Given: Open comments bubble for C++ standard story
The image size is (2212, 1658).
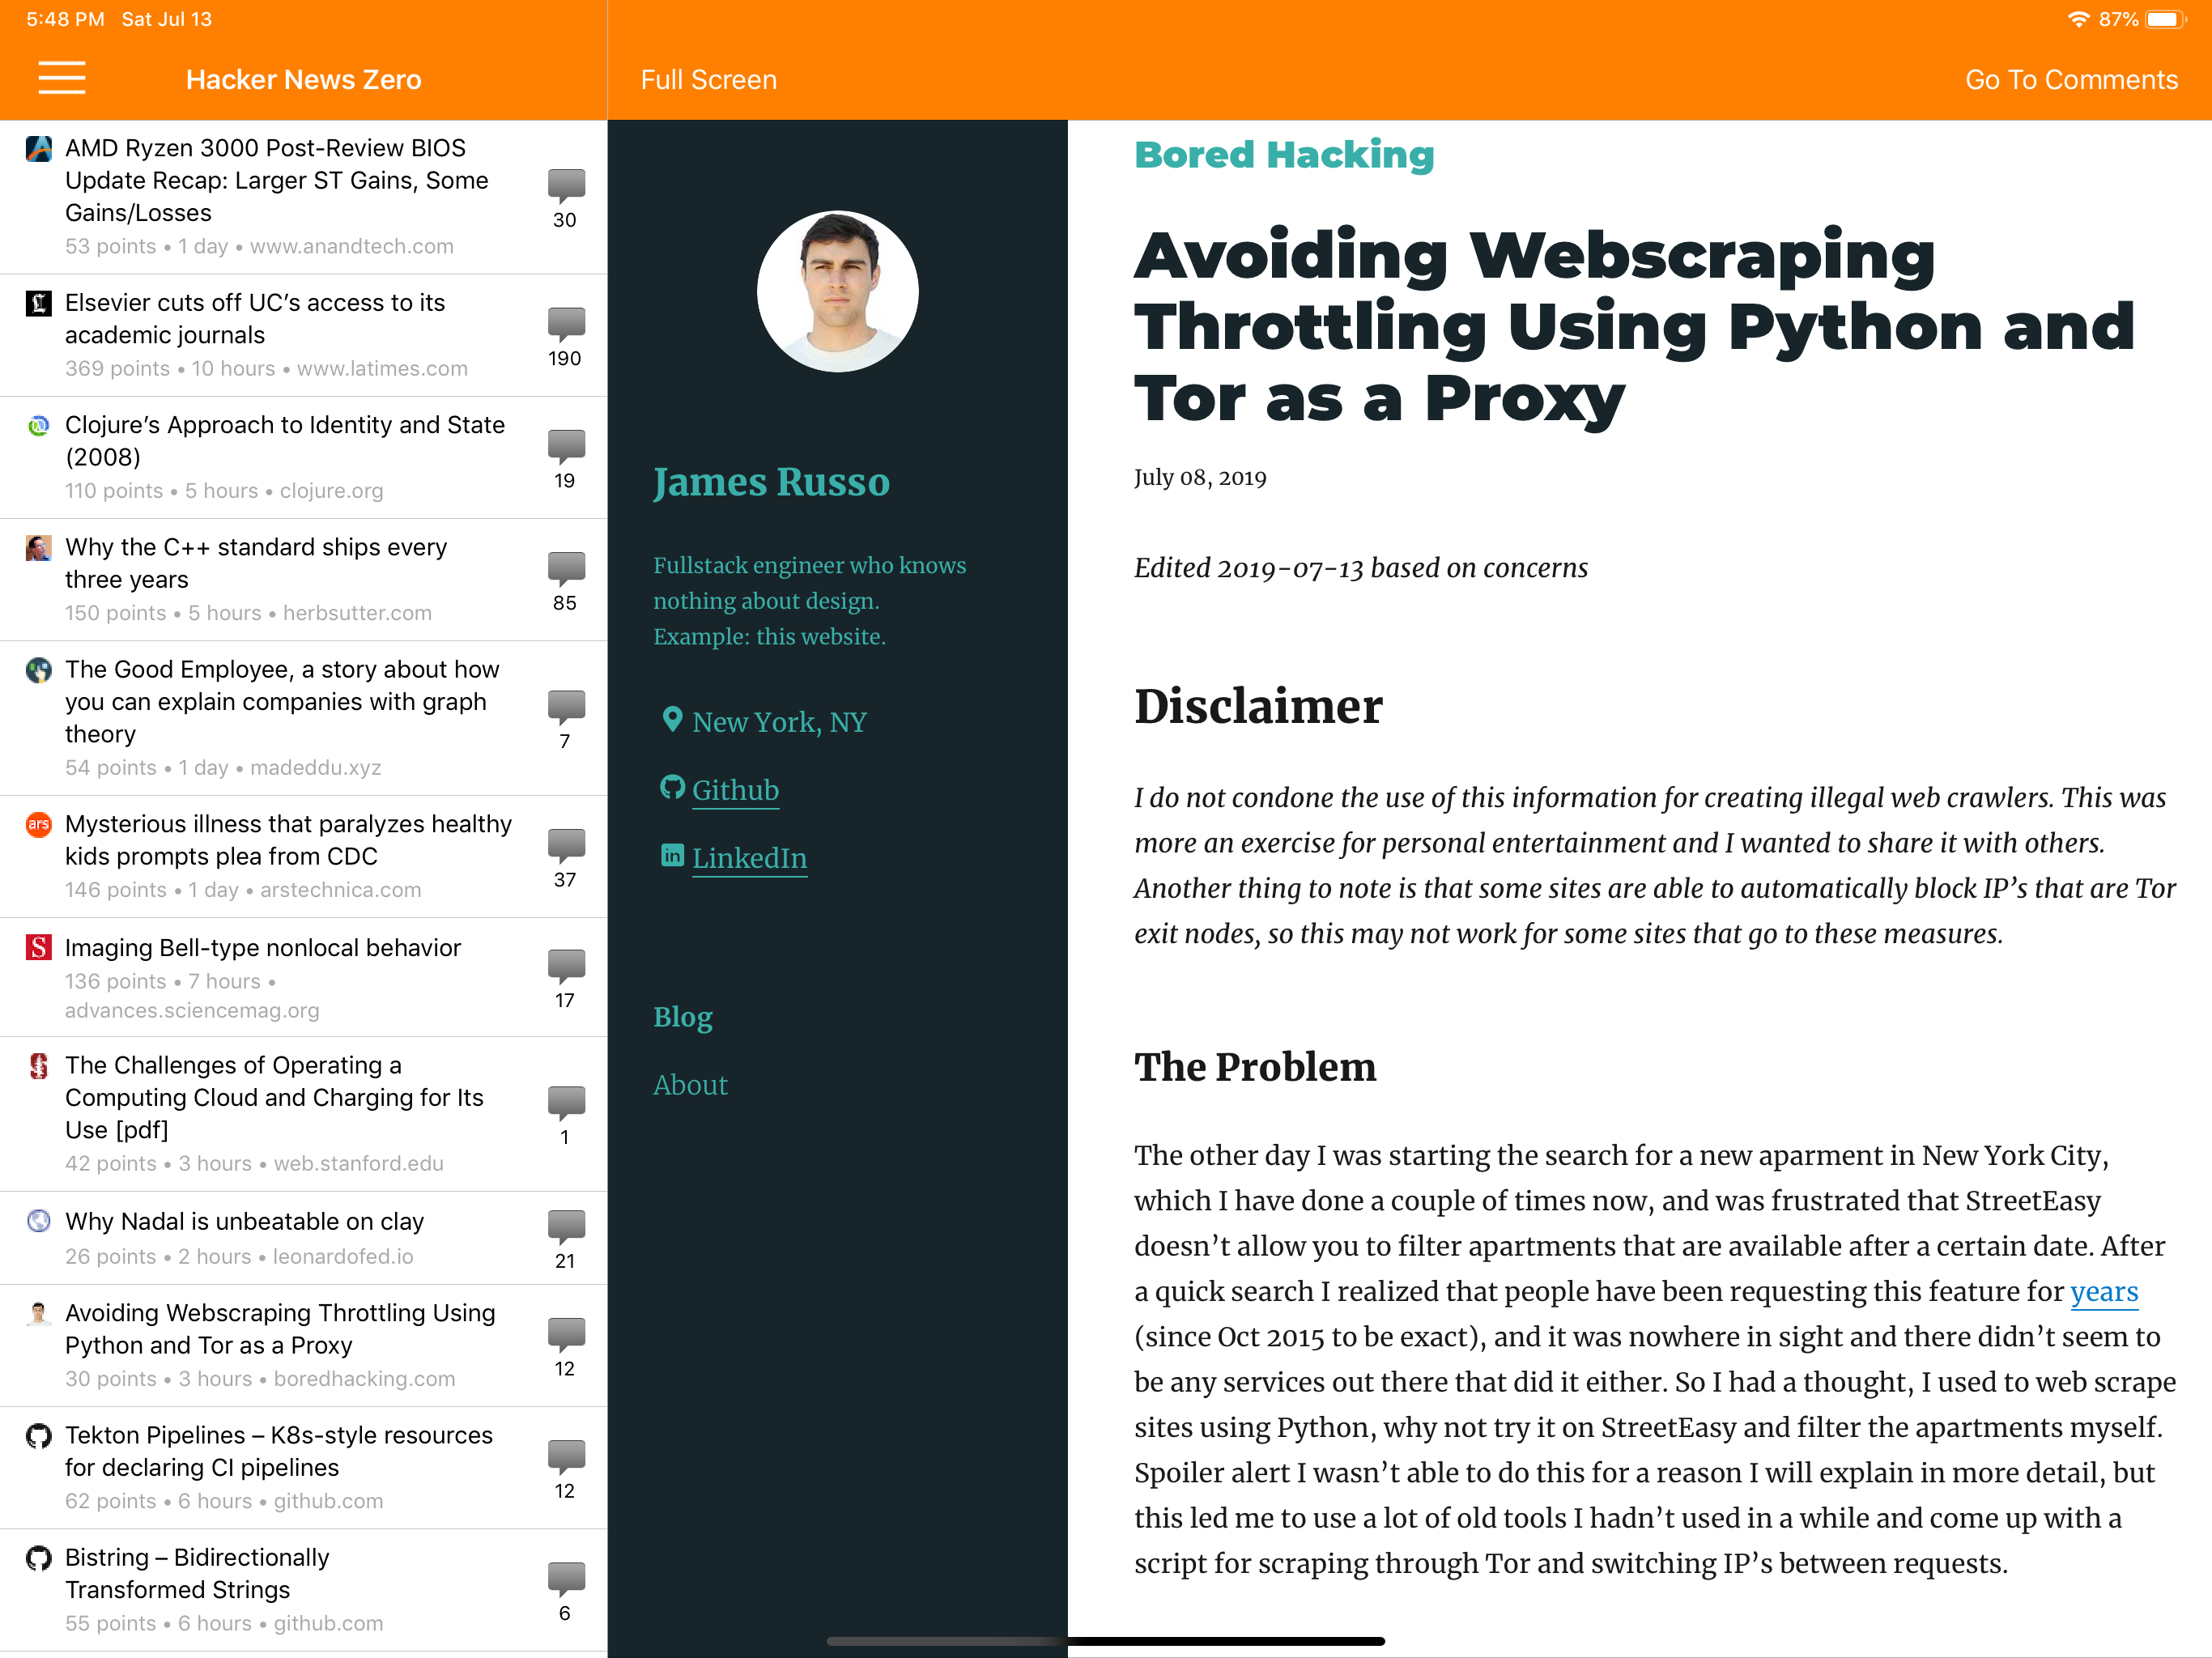Looking at the screenshot, I should pos(566,581).
